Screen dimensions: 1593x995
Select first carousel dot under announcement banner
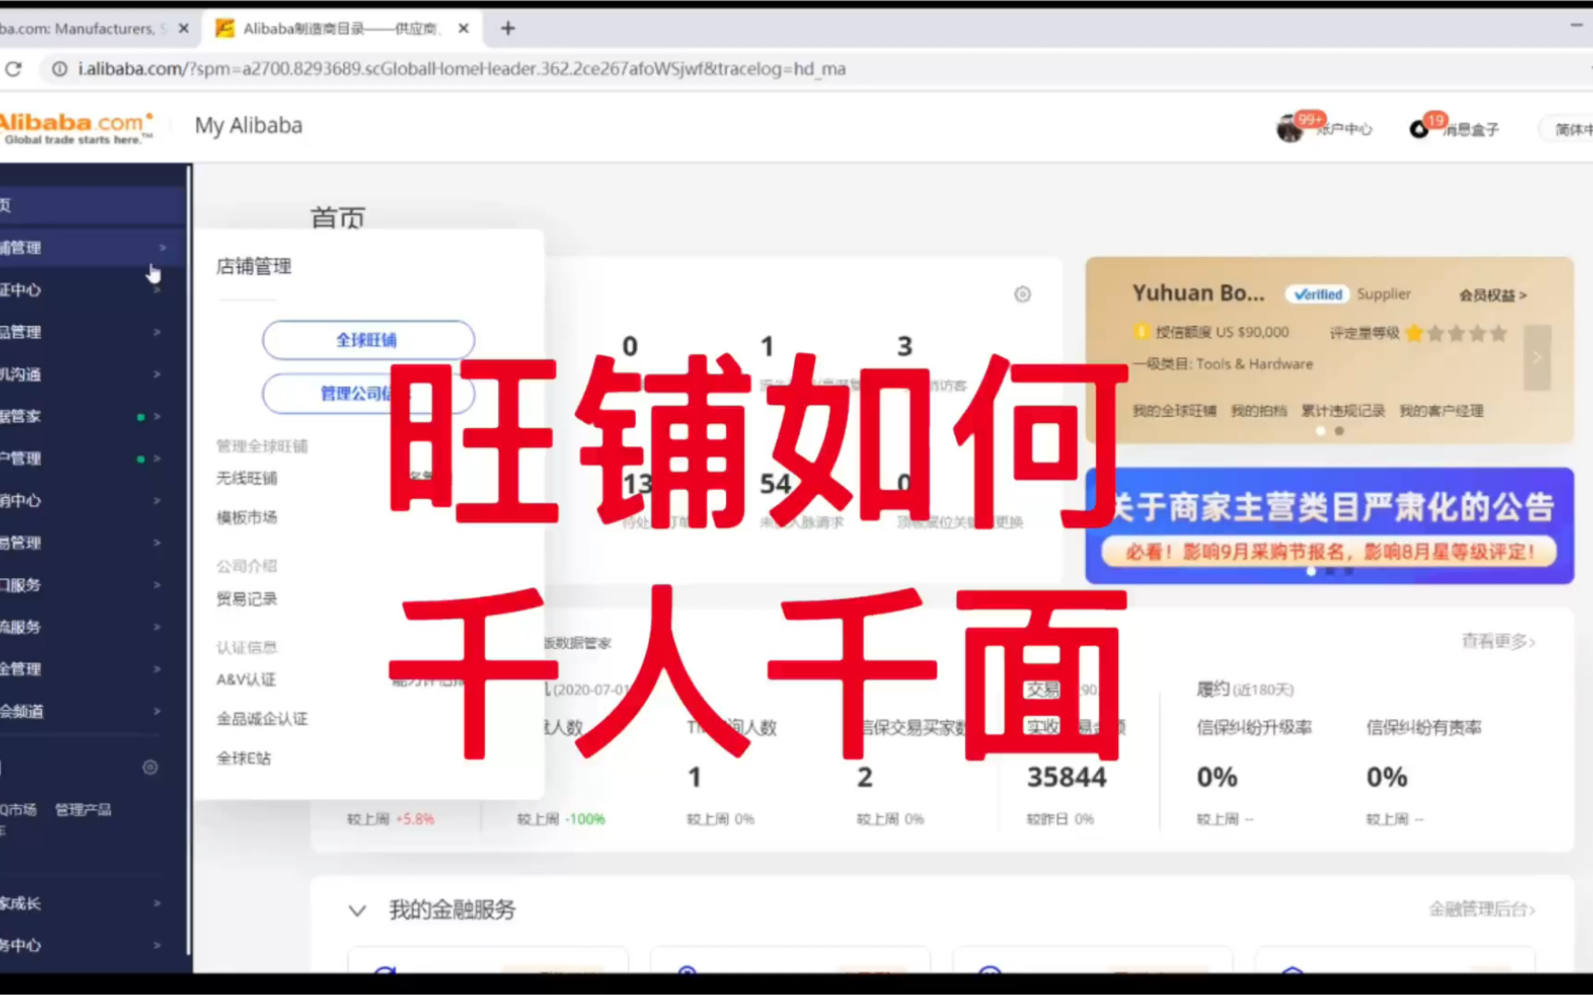click(1311, 571)
